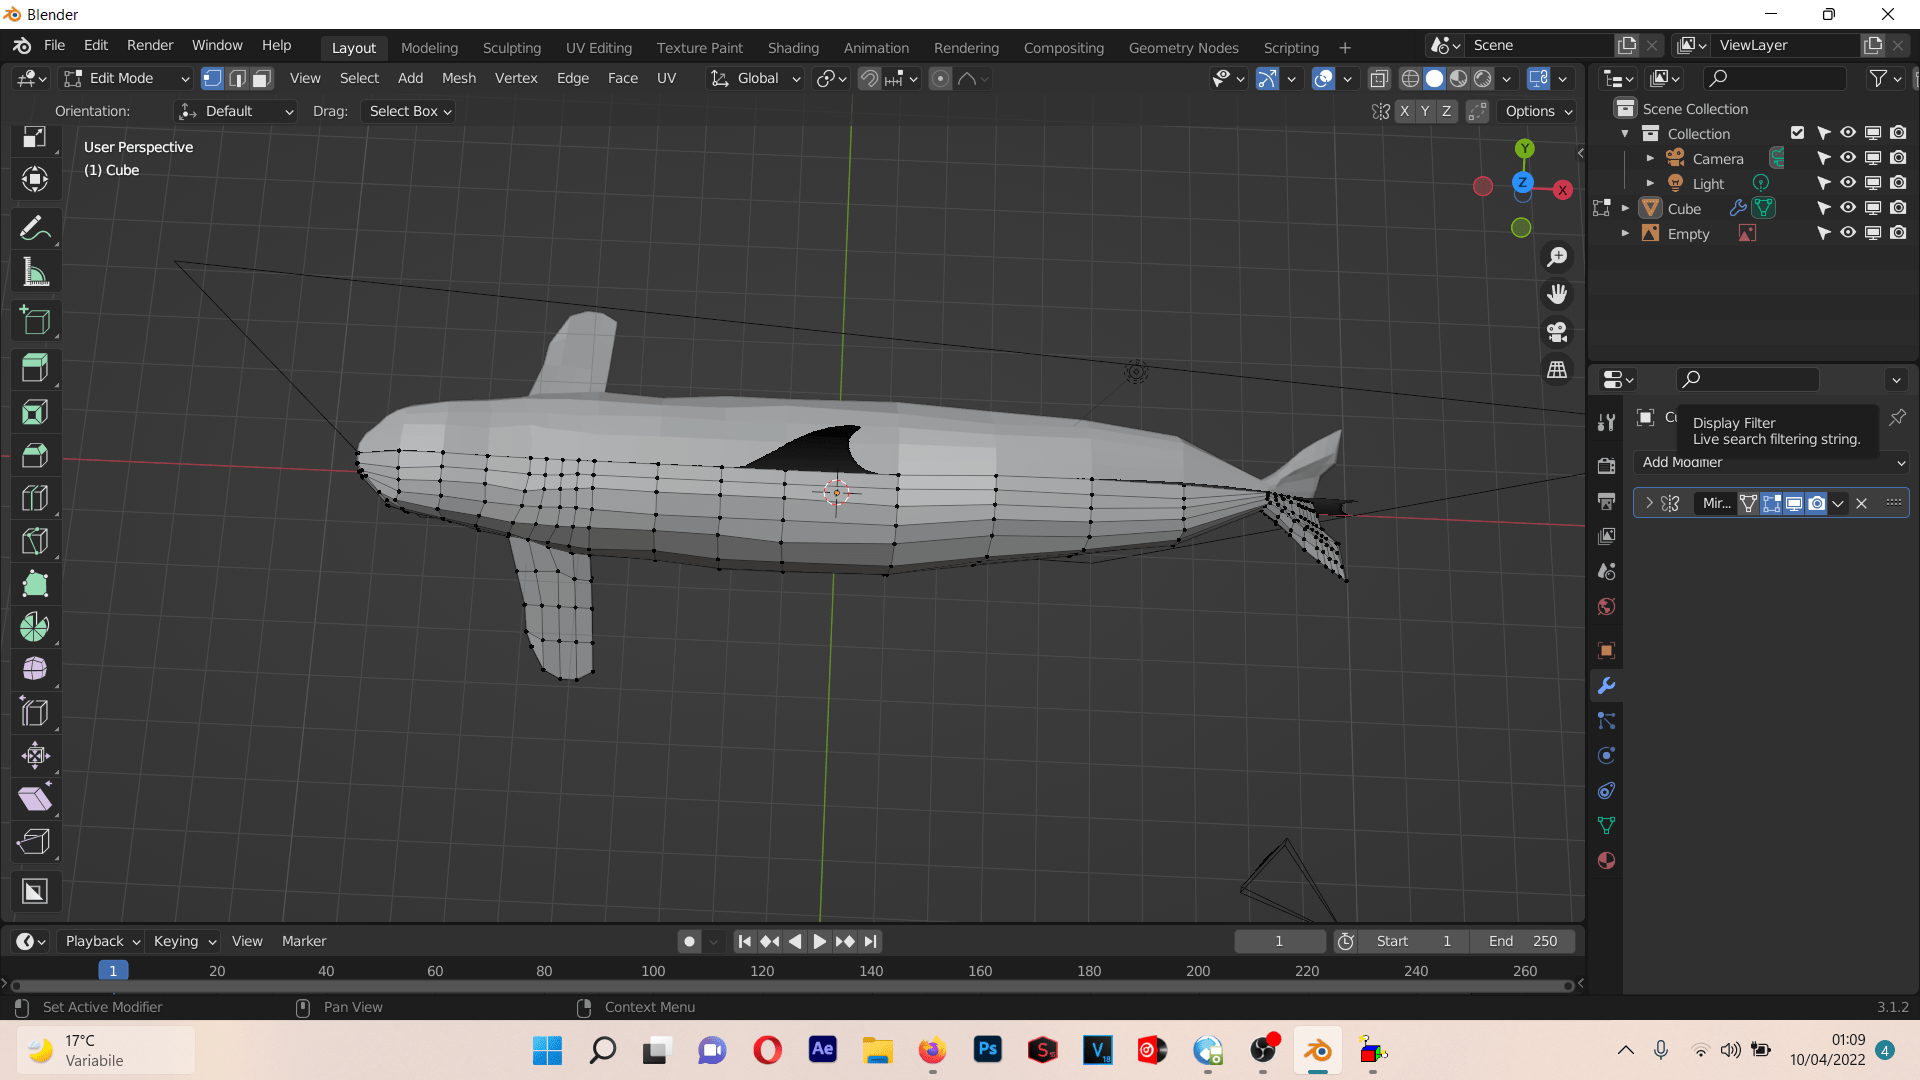Activate the Shrink/Fatten tool
This screenshot has height=1080, width=1920.
click(35, 755)
